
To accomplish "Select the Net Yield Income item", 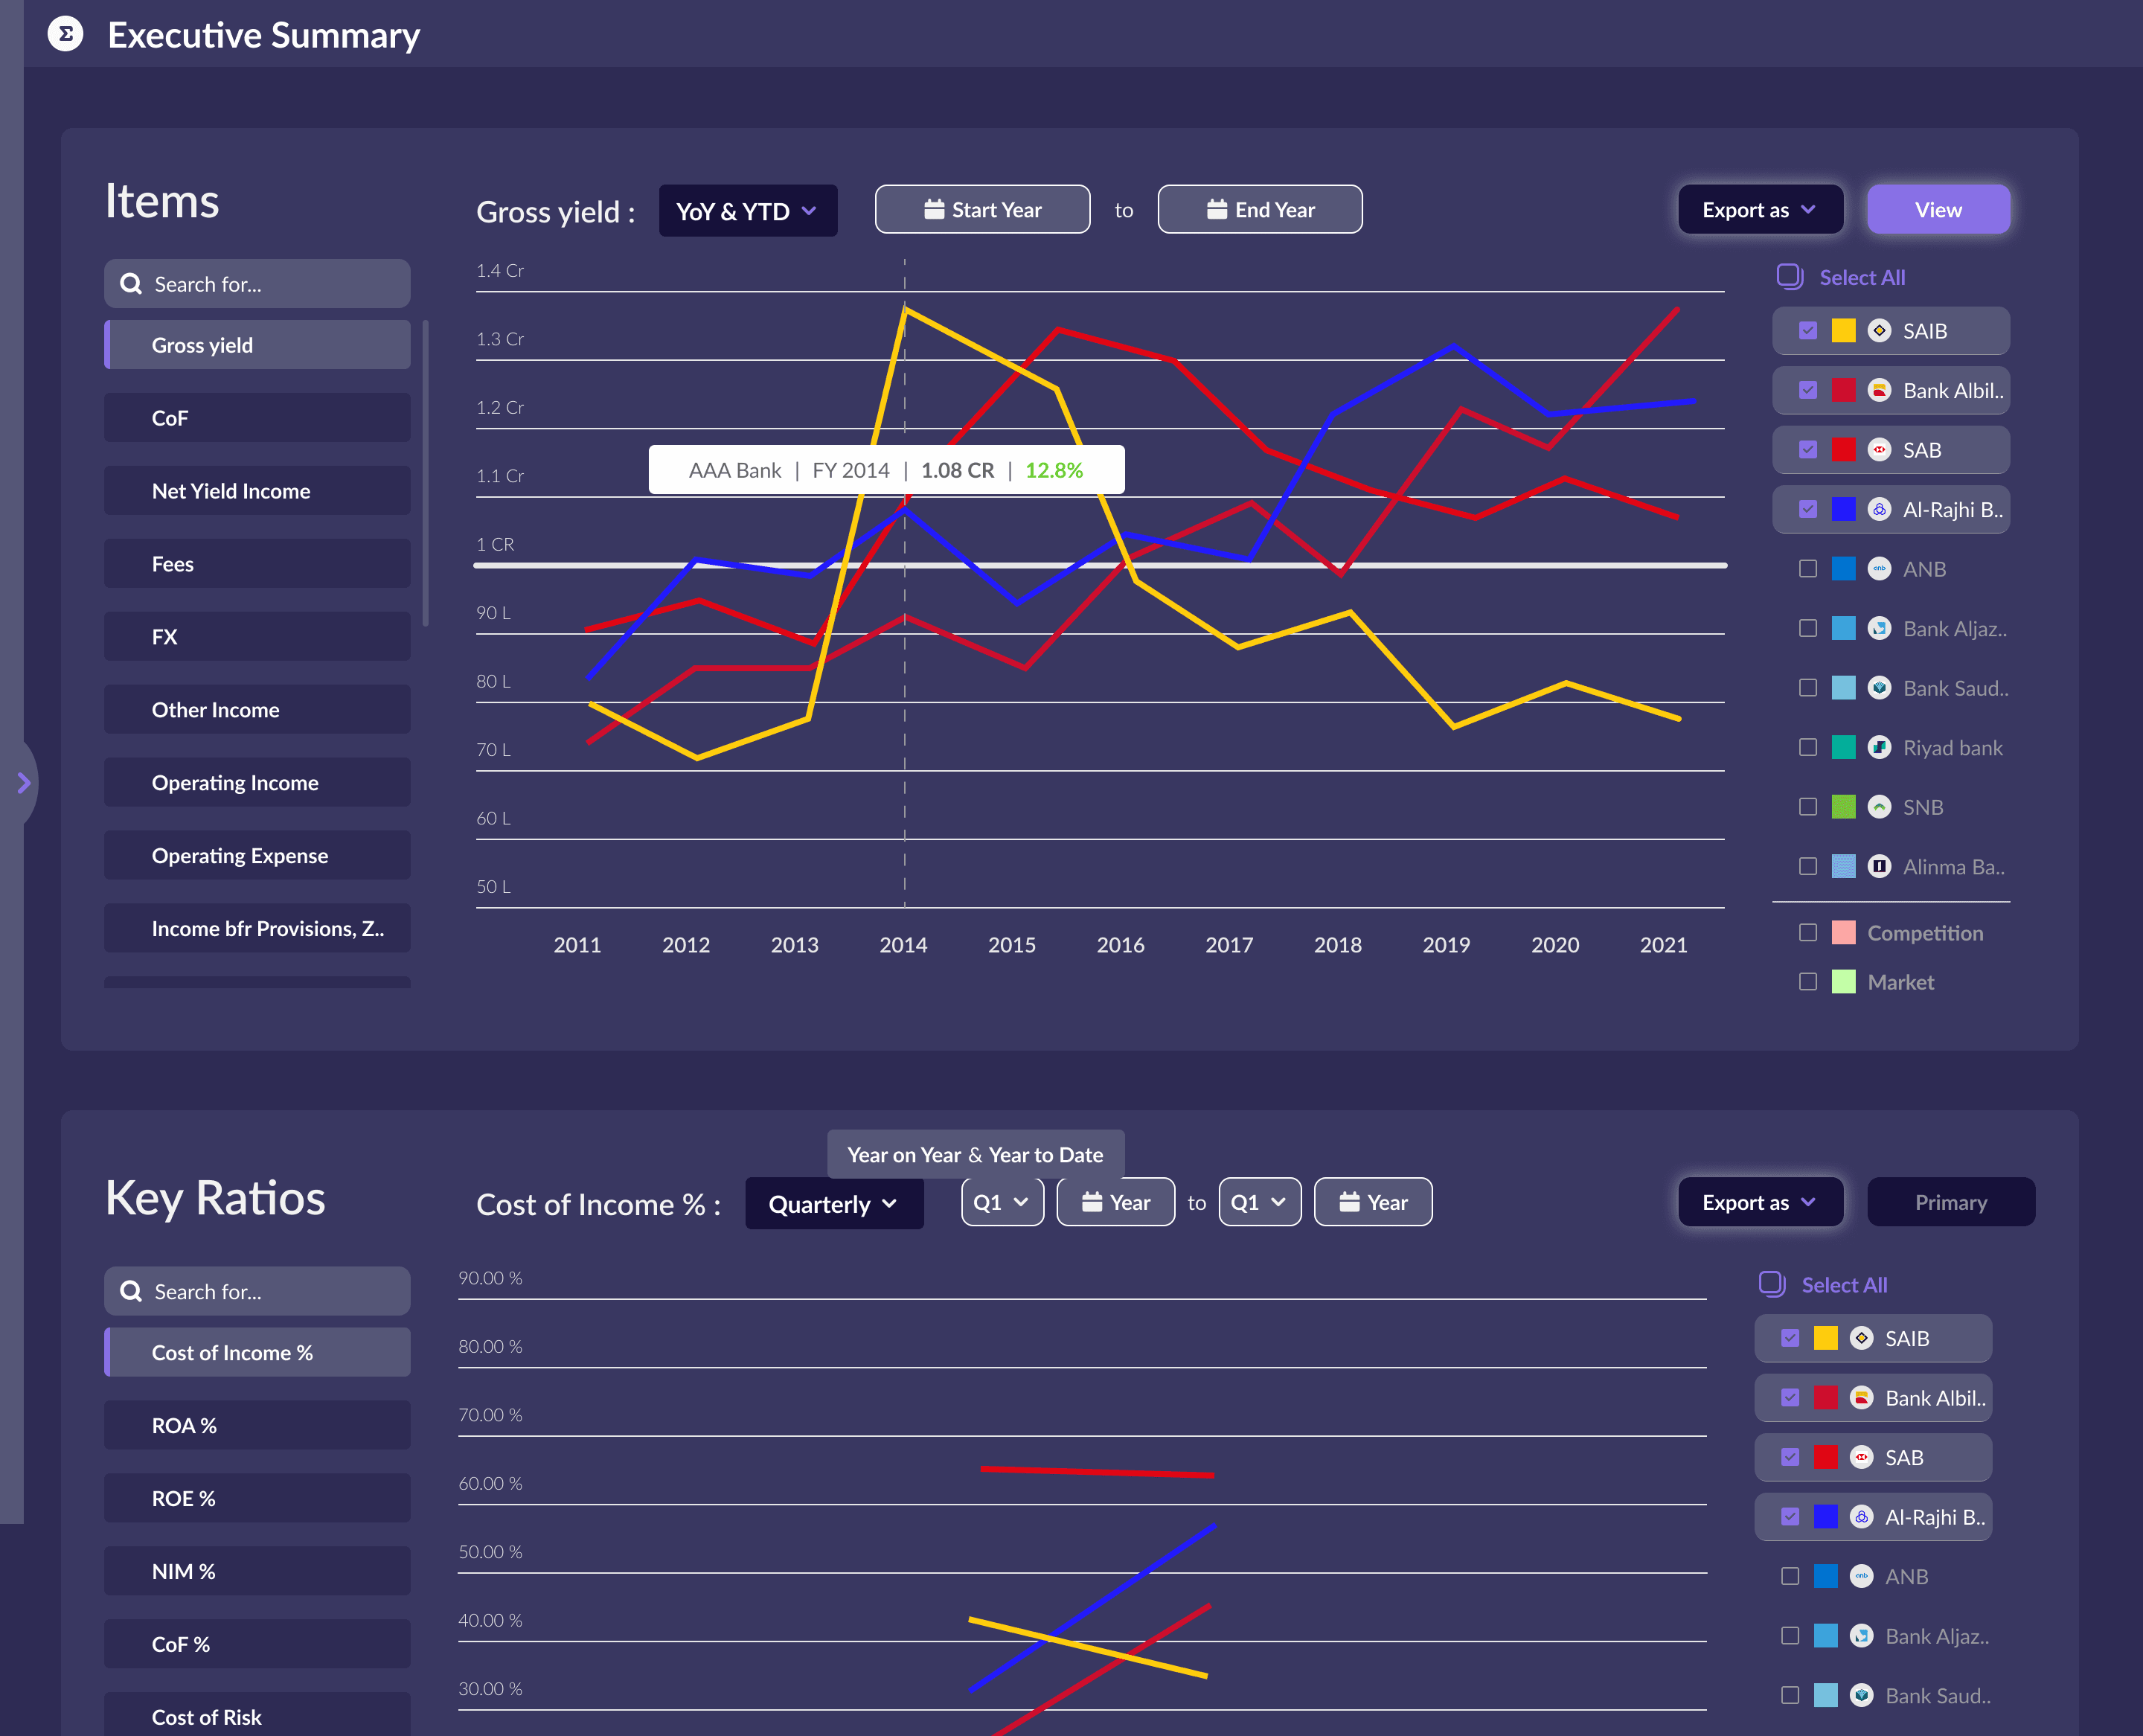I will point(256,490).
